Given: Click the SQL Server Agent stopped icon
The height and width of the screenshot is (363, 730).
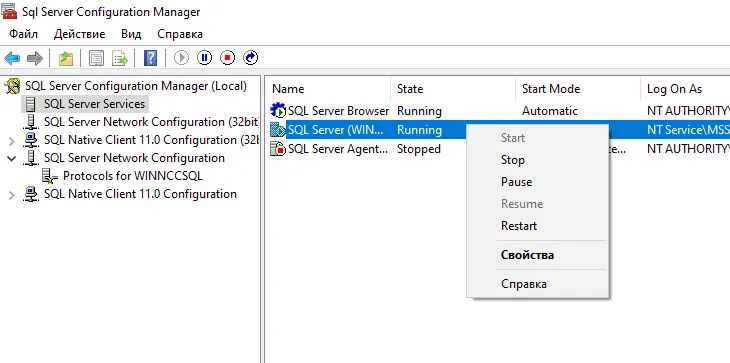Looking at the screenshot, I should click(278, 149).
